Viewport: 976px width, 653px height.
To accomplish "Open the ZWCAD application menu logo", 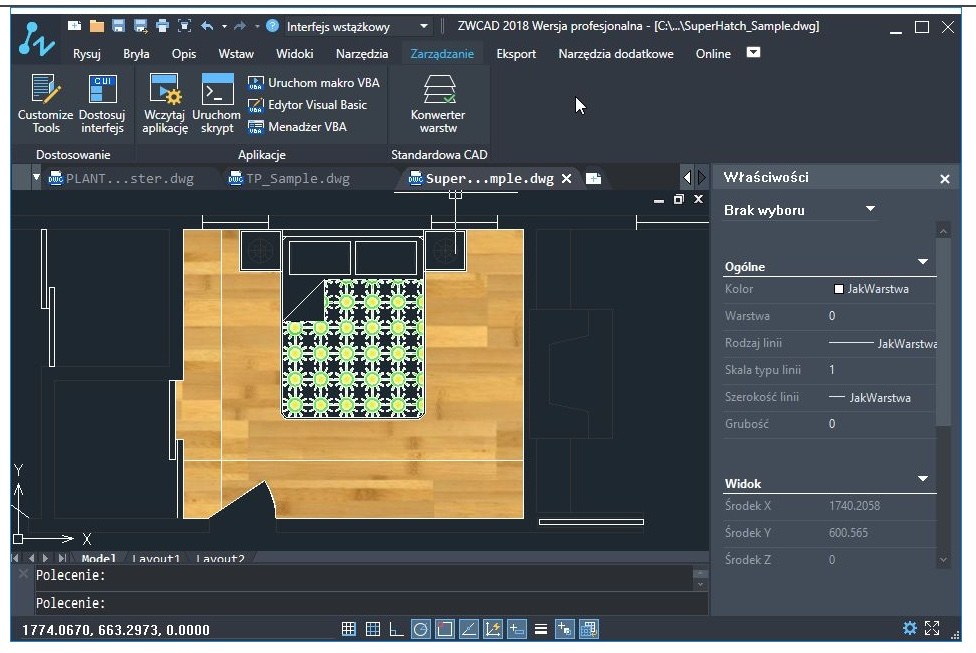I will (x=36, y=39).
